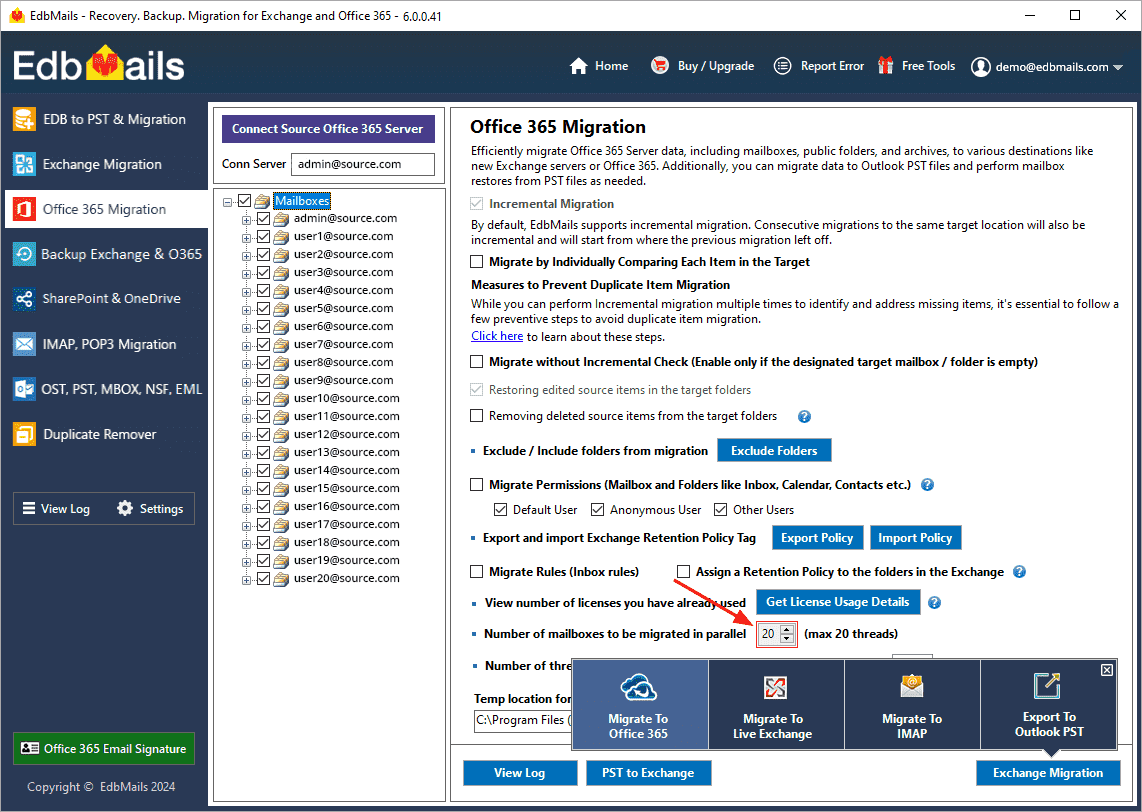Expand the user10@source.com tree node
The image size is (1142, 812).
pyautogui.click(x=246, y=400)
